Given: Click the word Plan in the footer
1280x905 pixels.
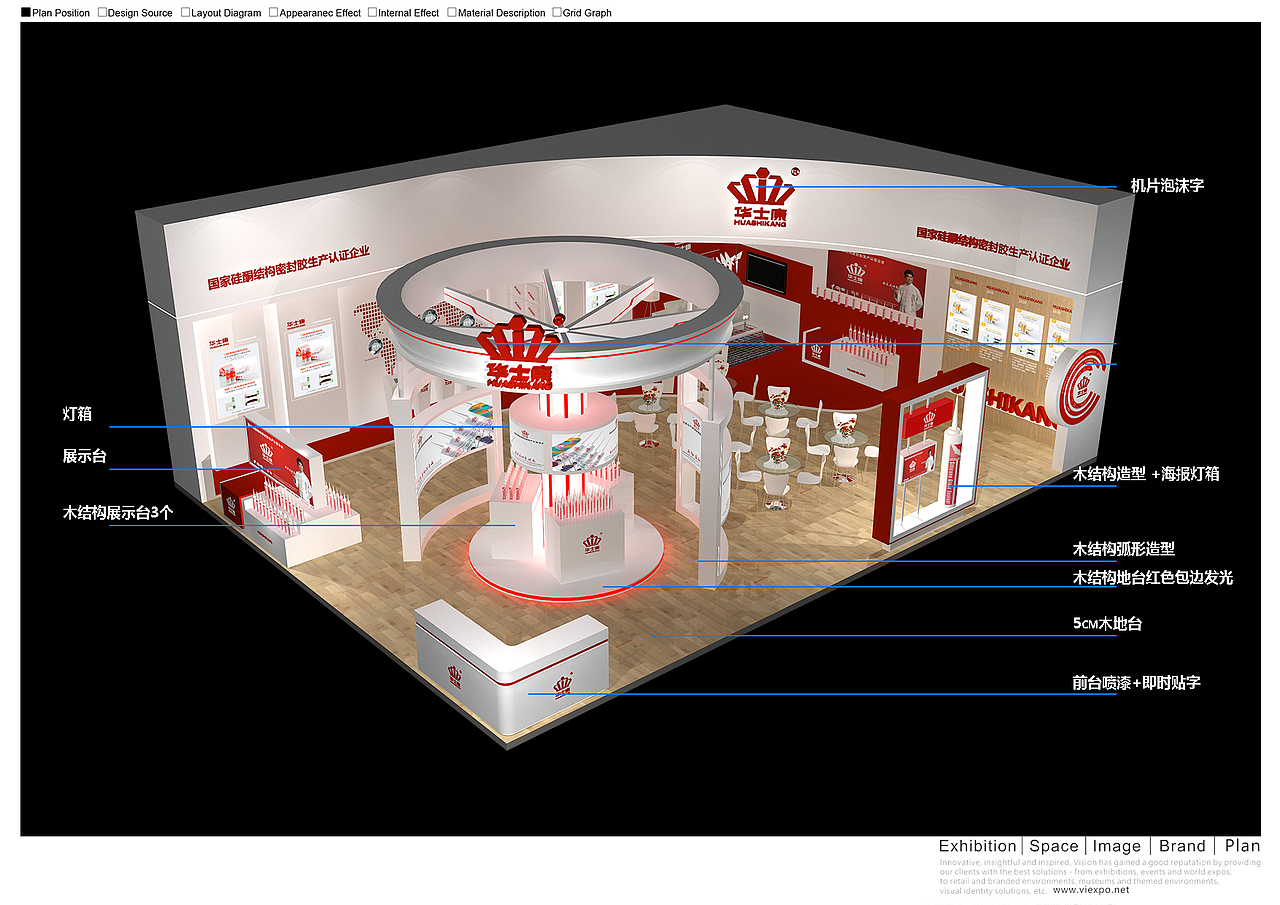Looking at the screenshot, I should point(1242,846).
